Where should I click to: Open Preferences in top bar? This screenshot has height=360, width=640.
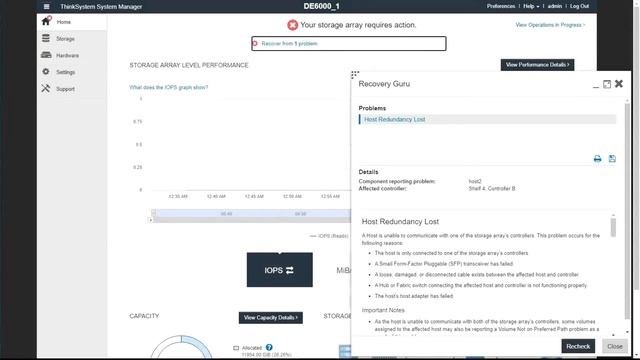501,6
